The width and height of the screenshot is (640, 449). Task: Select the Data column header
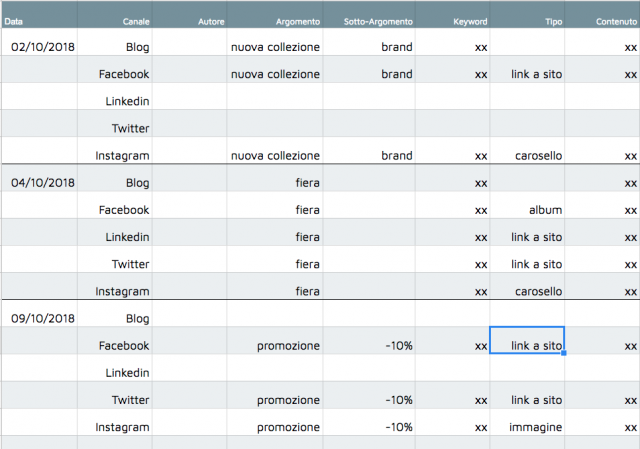tap(39, 15)
